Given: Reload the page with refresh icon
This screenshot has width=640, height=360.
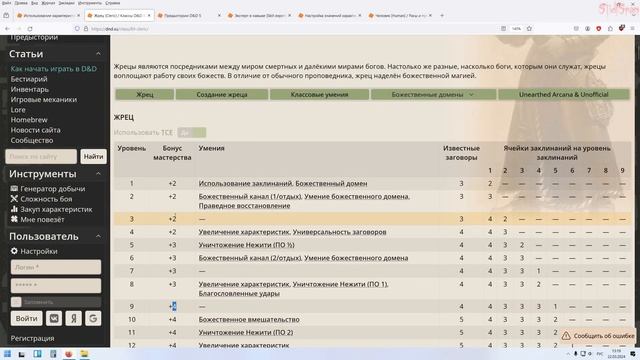Looking at the screenshot, I should click(x=30, y=29).
